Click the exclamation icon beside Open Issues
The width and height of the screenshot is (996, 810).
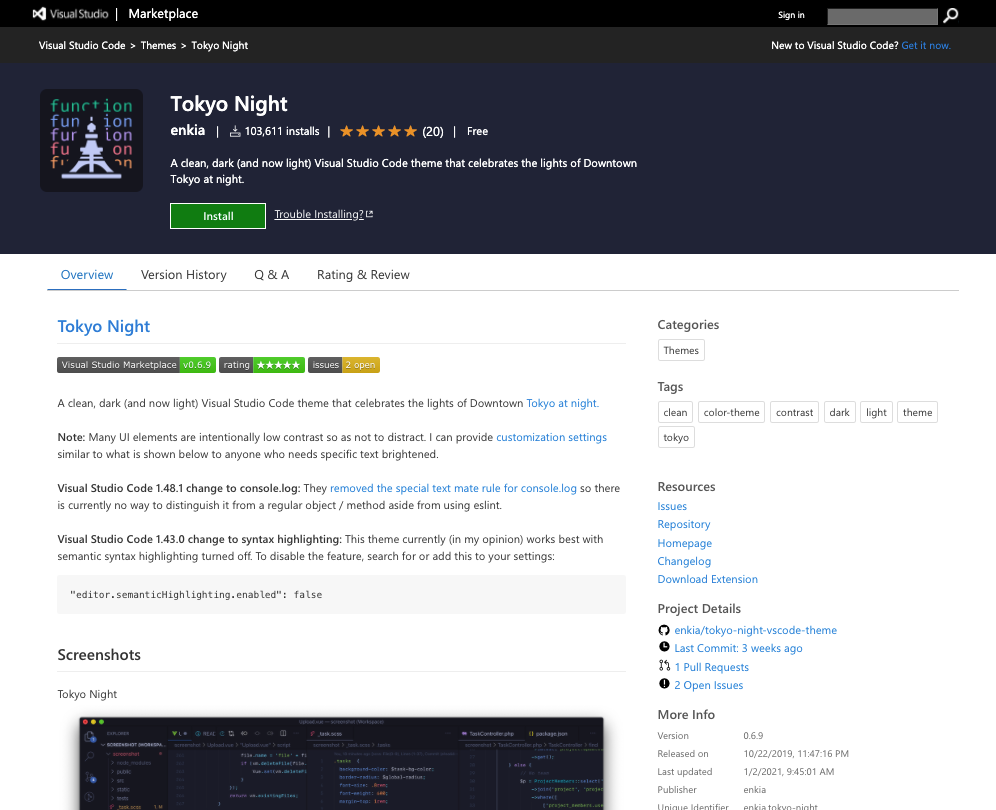pos(664,684)
